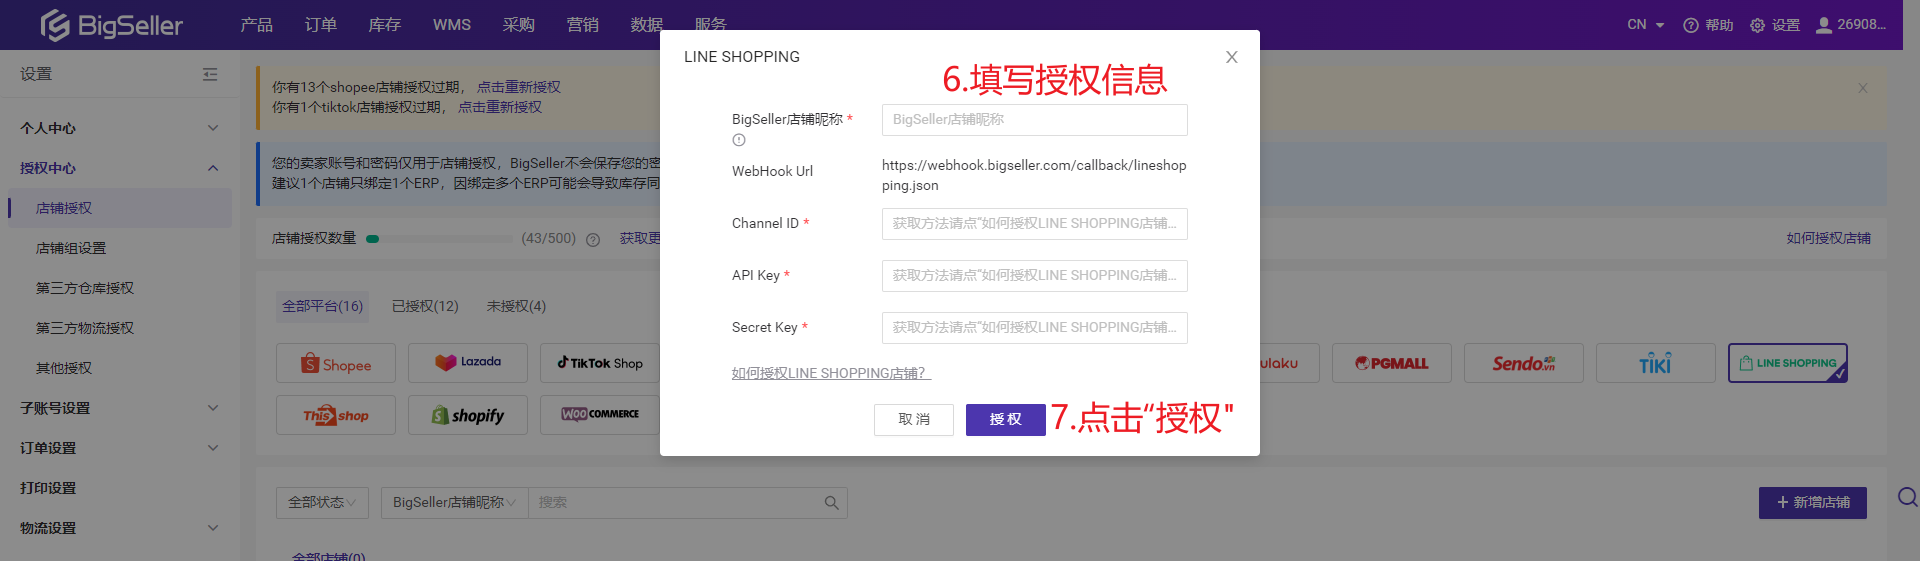Click 授权 button in dialog

[1005, 420]
